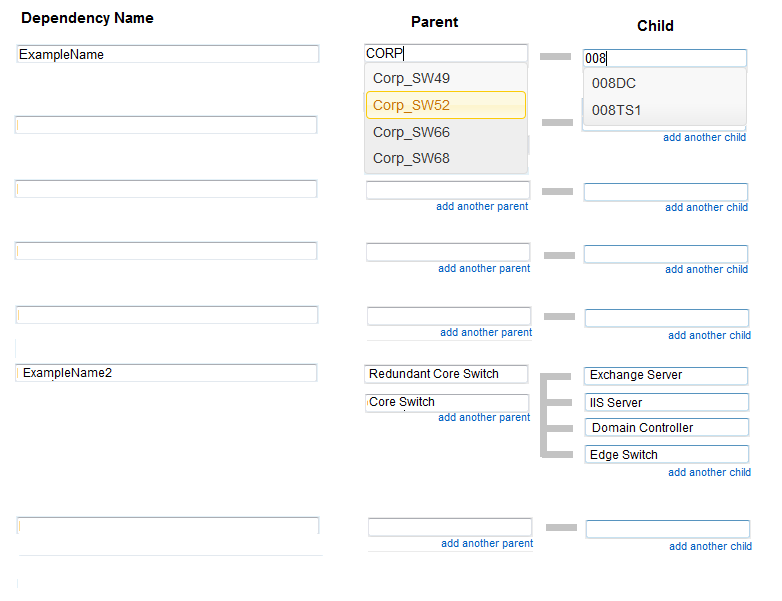The image size is (782, 601).
Task: Add another child below Edge Switch
Action: point(709,472)
